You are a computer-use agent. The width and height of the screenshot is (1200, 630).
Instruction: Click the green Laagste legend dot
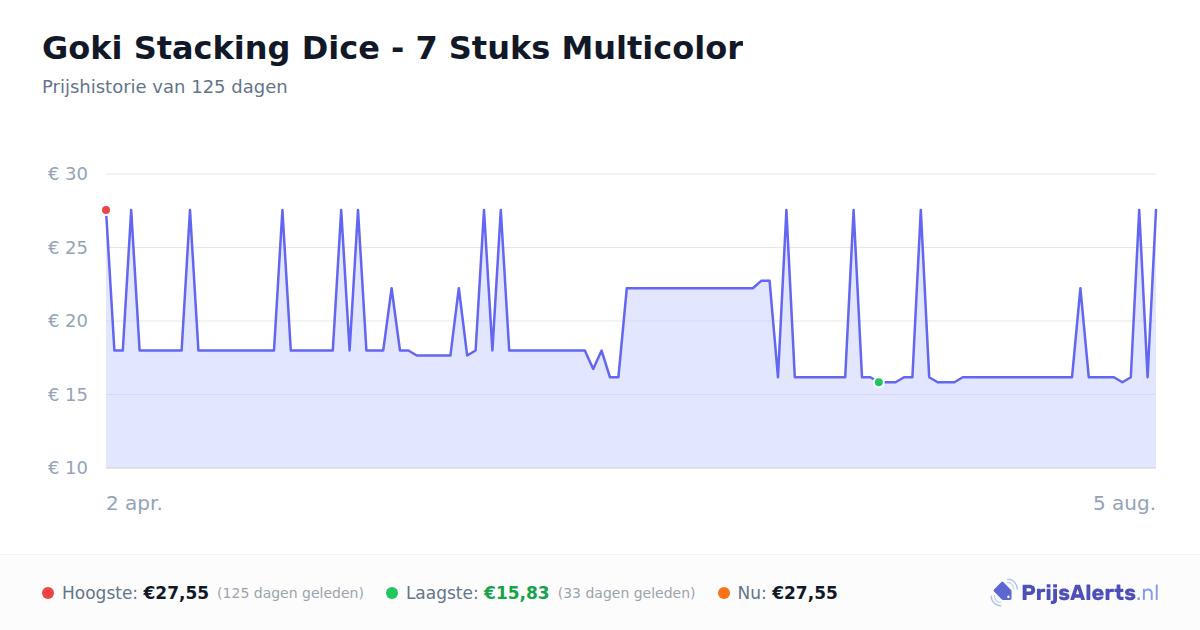pyautogui.click(x=392, y=593)
